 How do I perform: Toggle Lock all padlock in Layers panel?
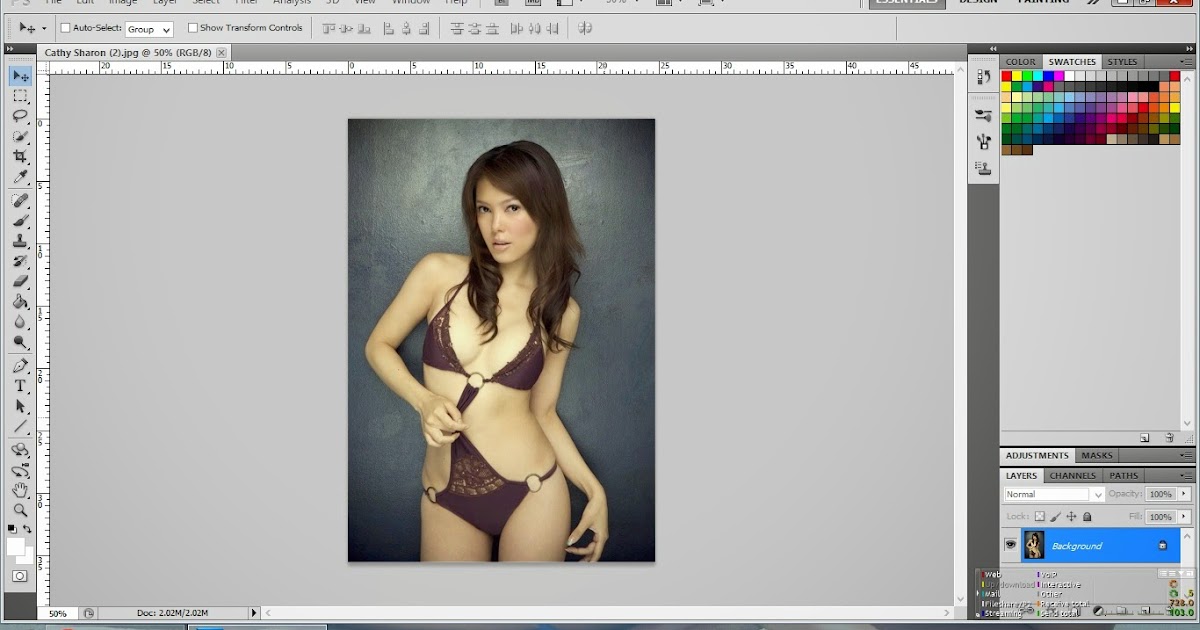point(1087,517)
